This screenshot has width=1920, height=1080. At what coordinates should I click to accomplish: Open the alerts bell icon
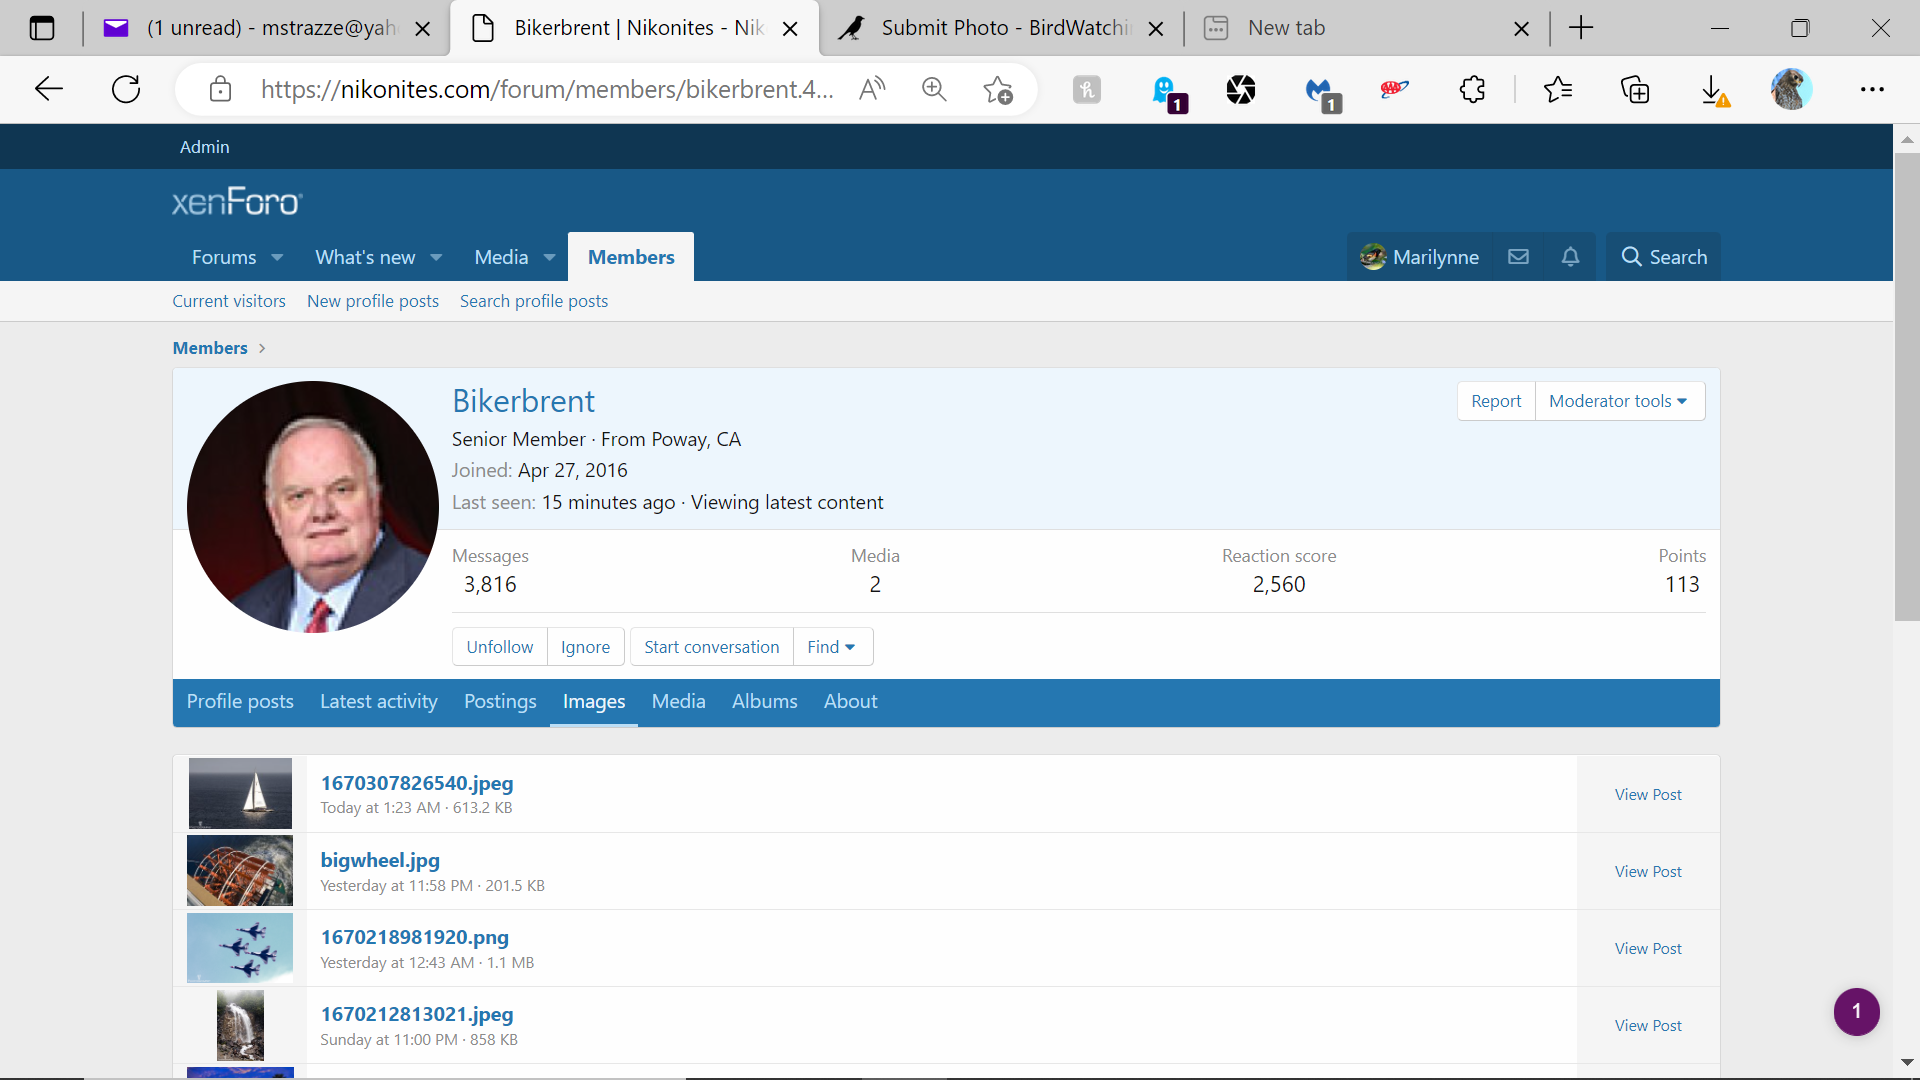[x=1570, y=257]
